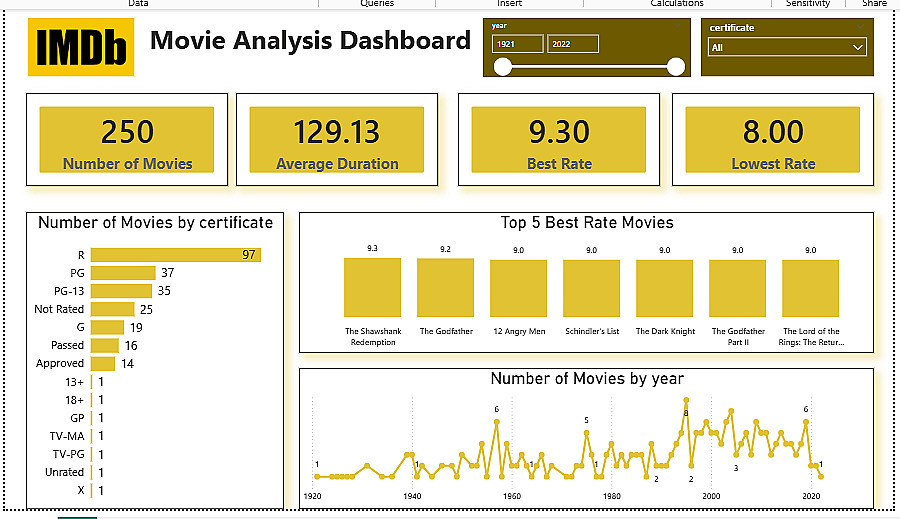This screenshot has width=900, height=519.
Task: Click the 9.3 label above Shawshank
Action: [x=373, y=248]
